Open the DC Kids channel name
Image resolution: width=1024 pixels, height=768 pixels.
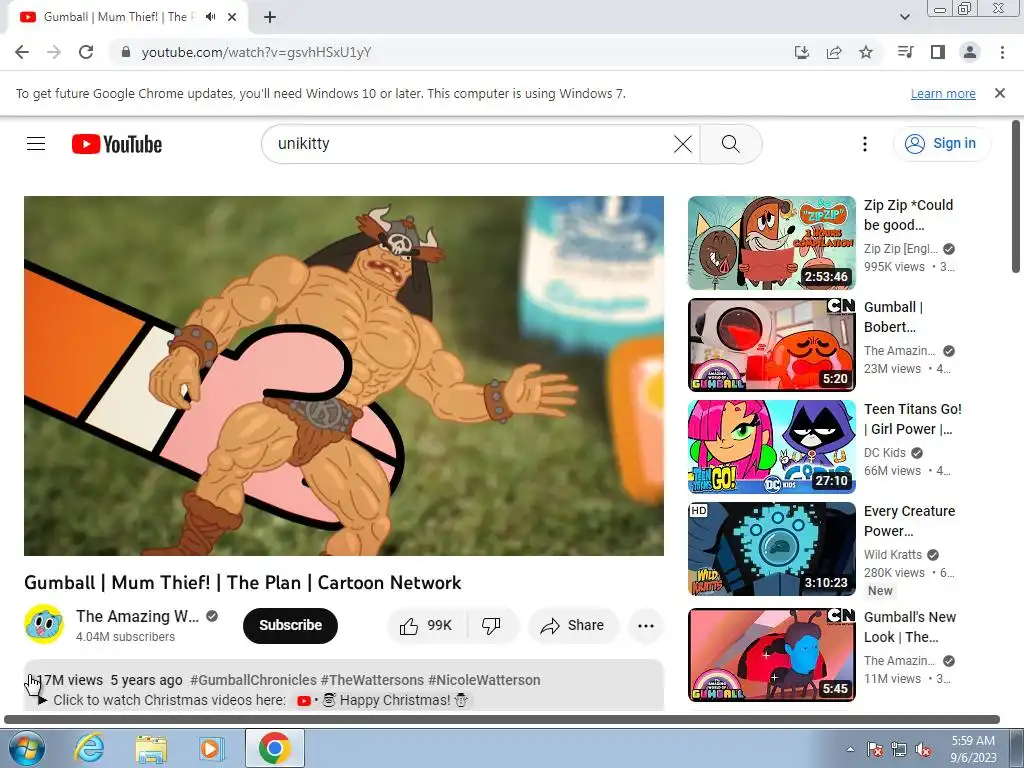tap(885, 453)
